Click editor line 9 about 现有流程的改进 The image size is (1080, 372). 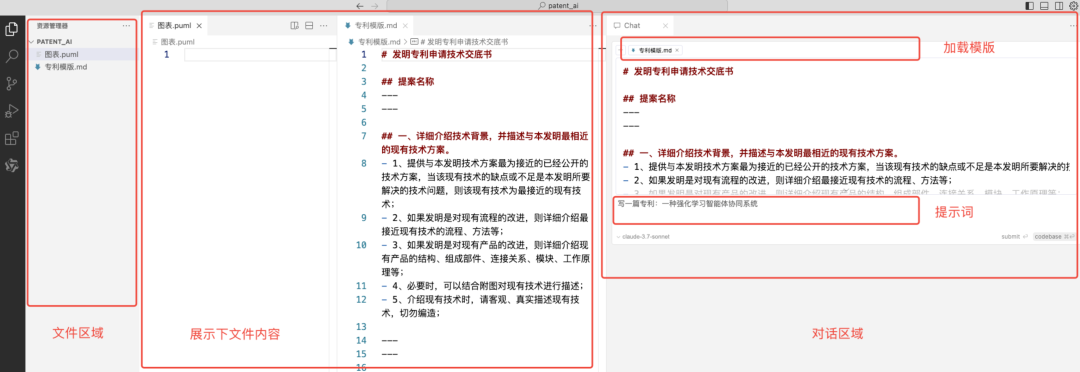click(486, 225)
